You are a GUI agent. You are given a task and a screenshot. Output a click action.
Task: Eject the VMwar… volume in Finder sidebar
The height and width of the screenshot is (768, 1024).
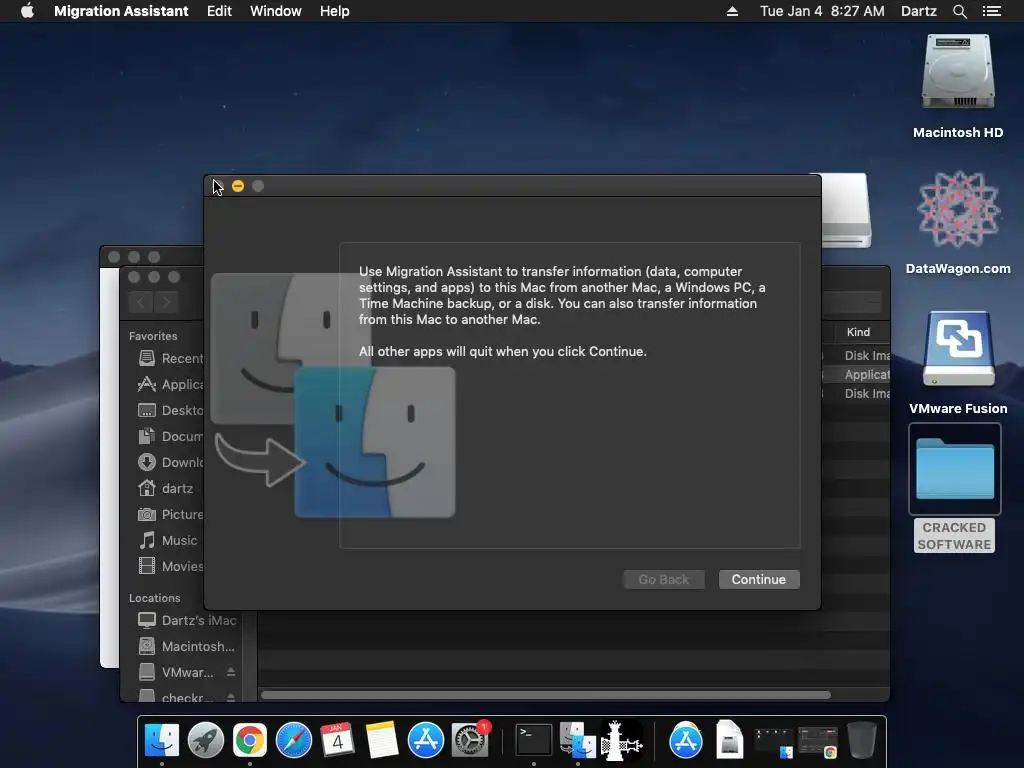[231, 672]
